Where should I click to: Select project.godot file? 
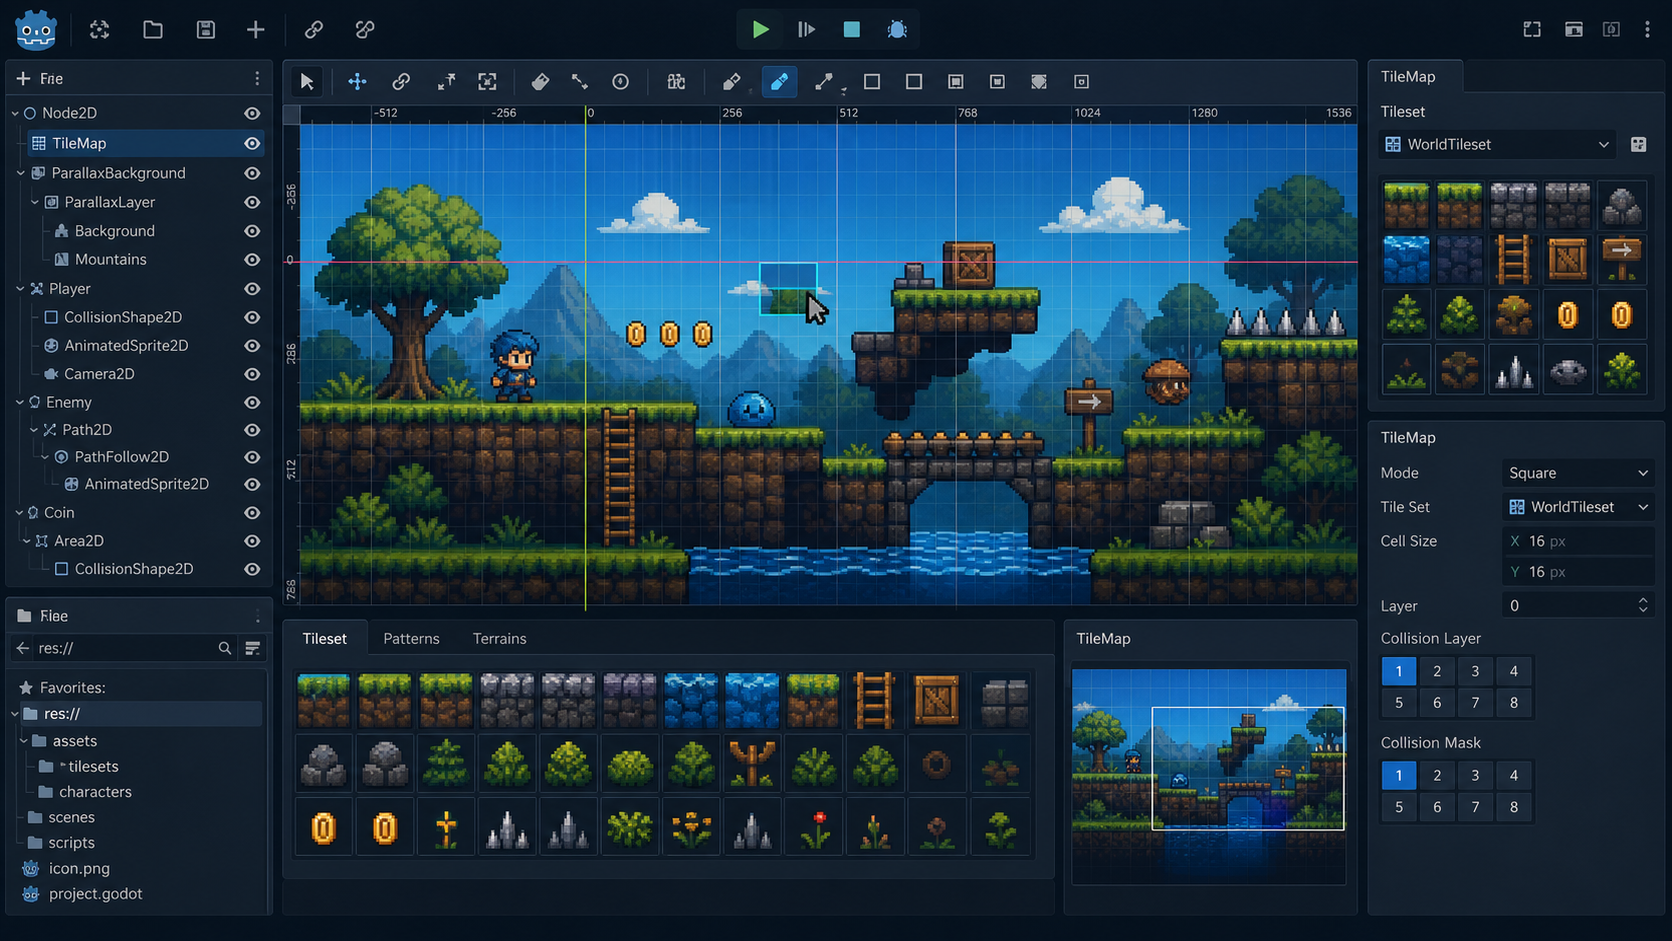click(x=95, y=894)
